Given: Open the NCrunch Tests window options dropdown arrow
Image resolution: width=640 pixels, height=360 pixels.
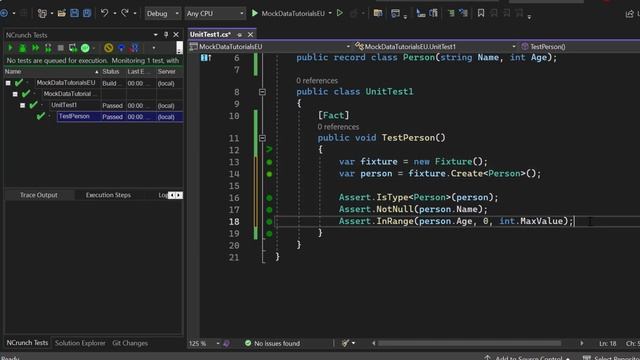Looking at the screenshot, I should tap(156, 35).
